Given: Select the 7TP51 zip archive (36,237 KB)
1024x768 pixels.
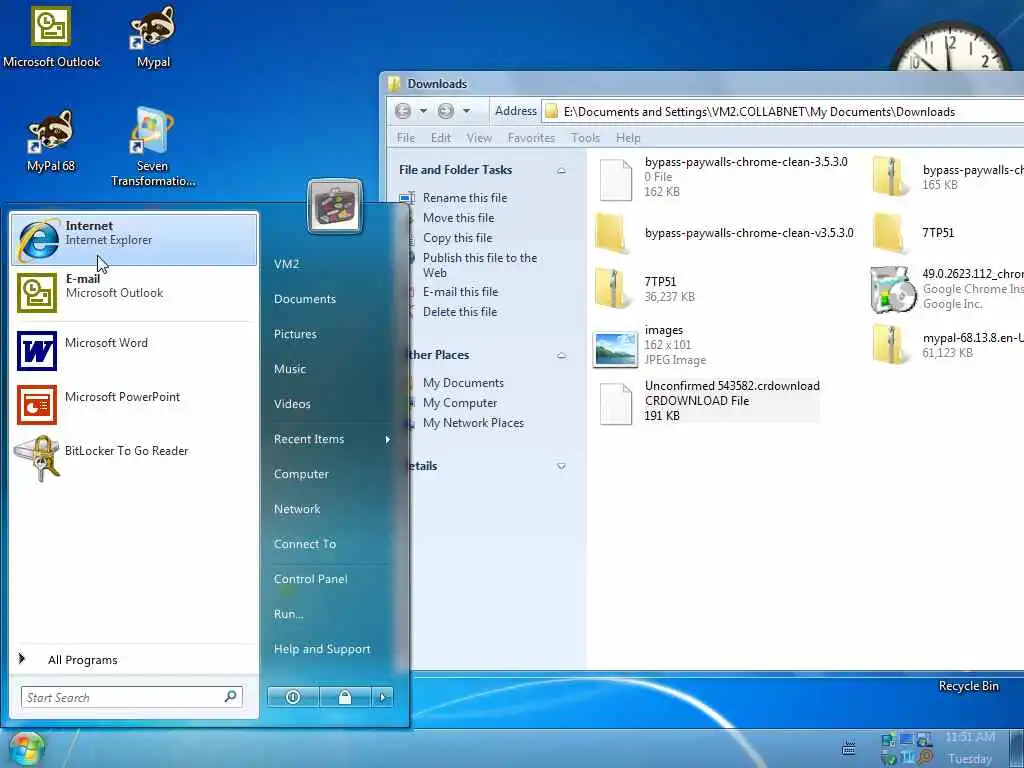Looking at the screenshot, I should [613, 288].
